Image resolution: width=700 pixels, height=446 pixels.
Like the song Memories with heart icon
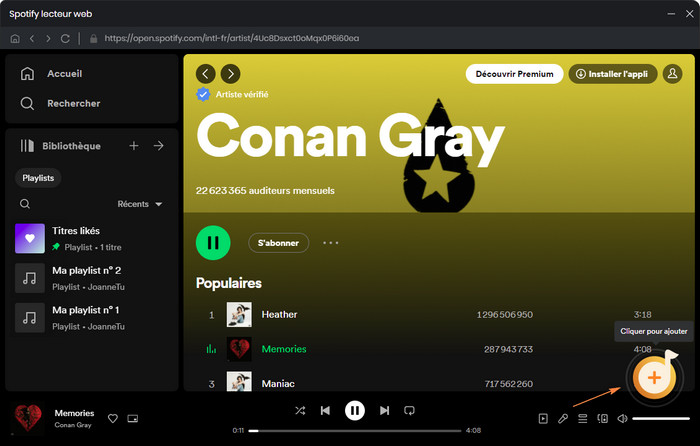[113, 418]
